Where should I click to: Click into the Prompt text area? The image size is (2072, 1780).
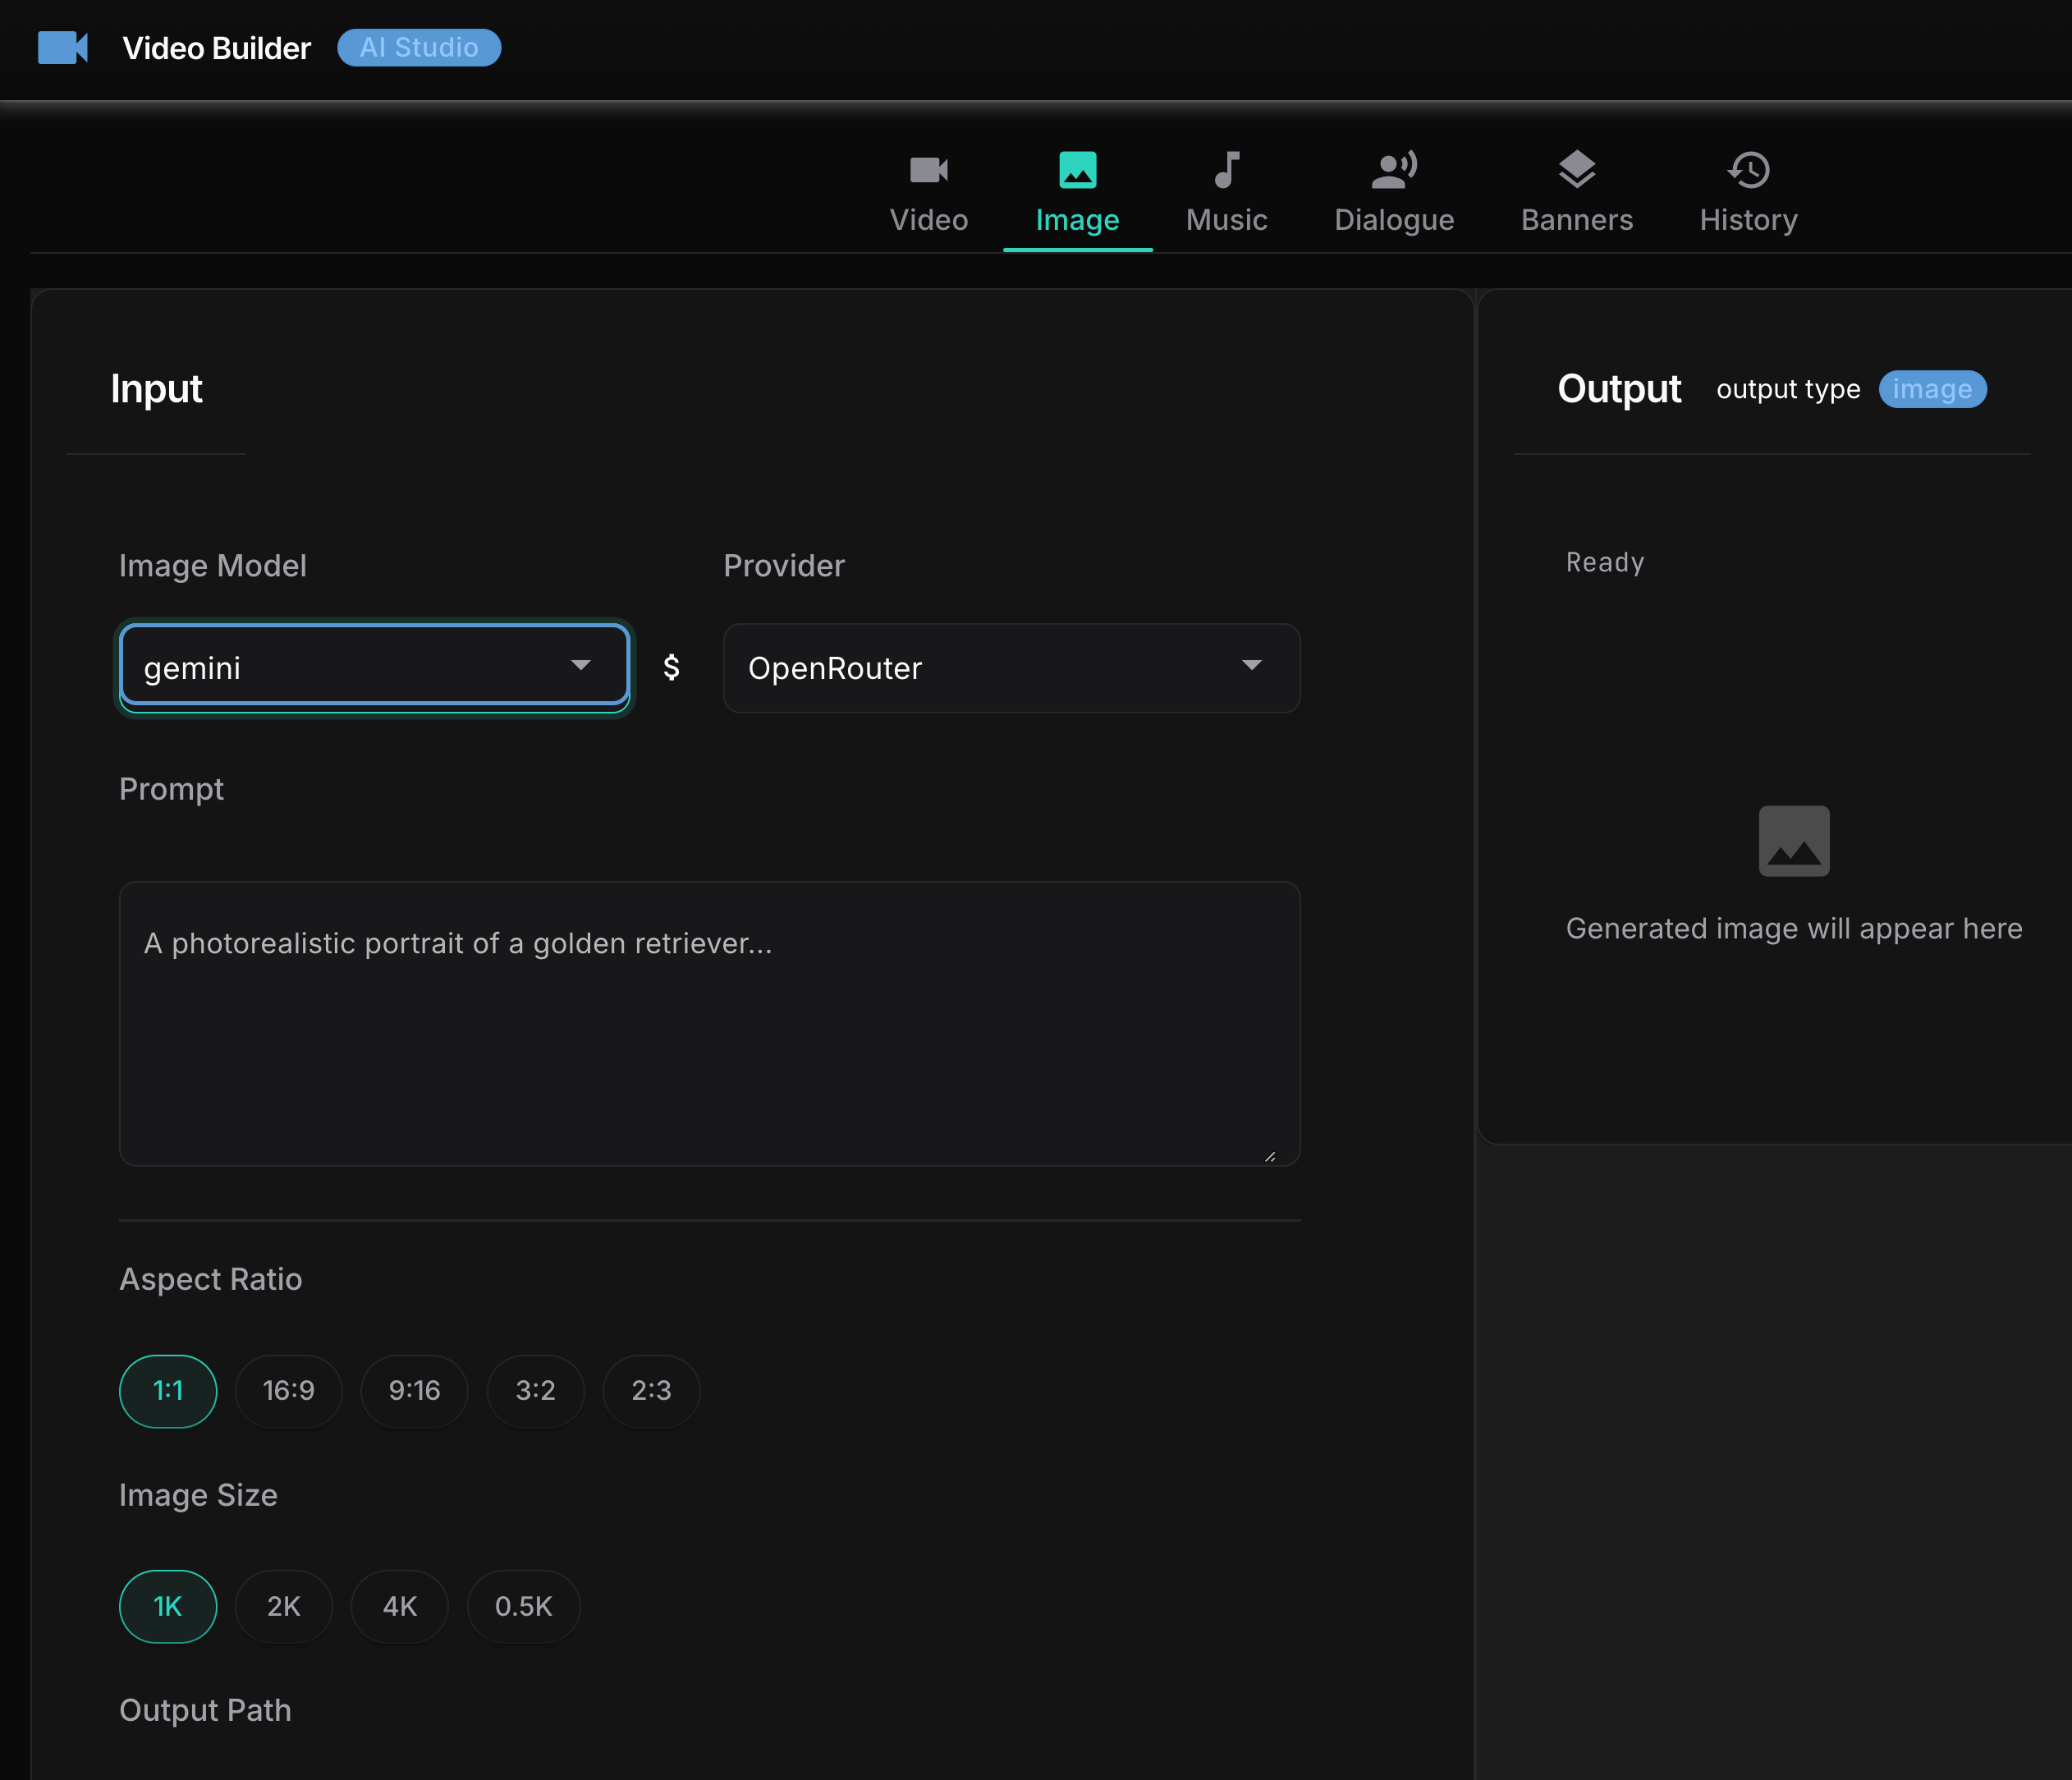(x=709, y=1022)
